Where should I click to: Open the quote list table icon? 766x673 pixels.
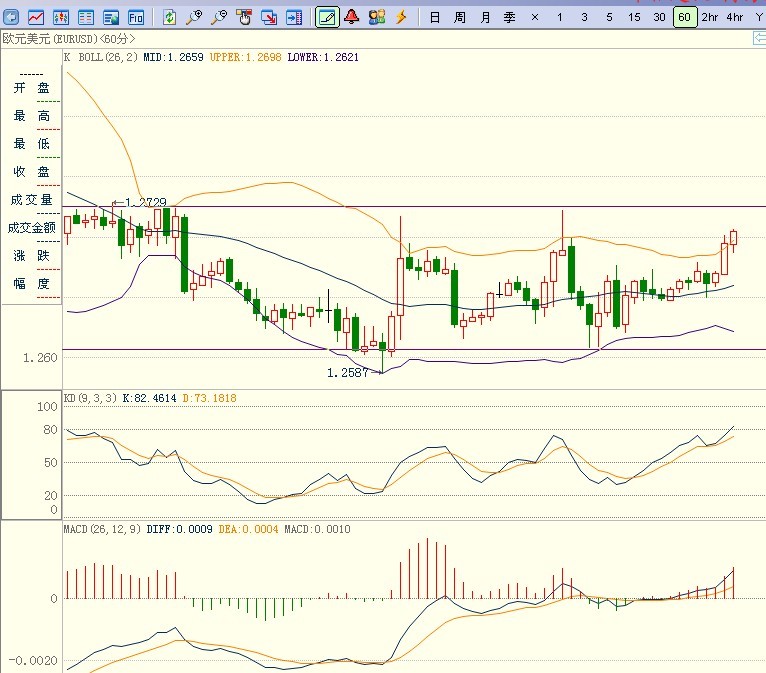coord(86,17)
